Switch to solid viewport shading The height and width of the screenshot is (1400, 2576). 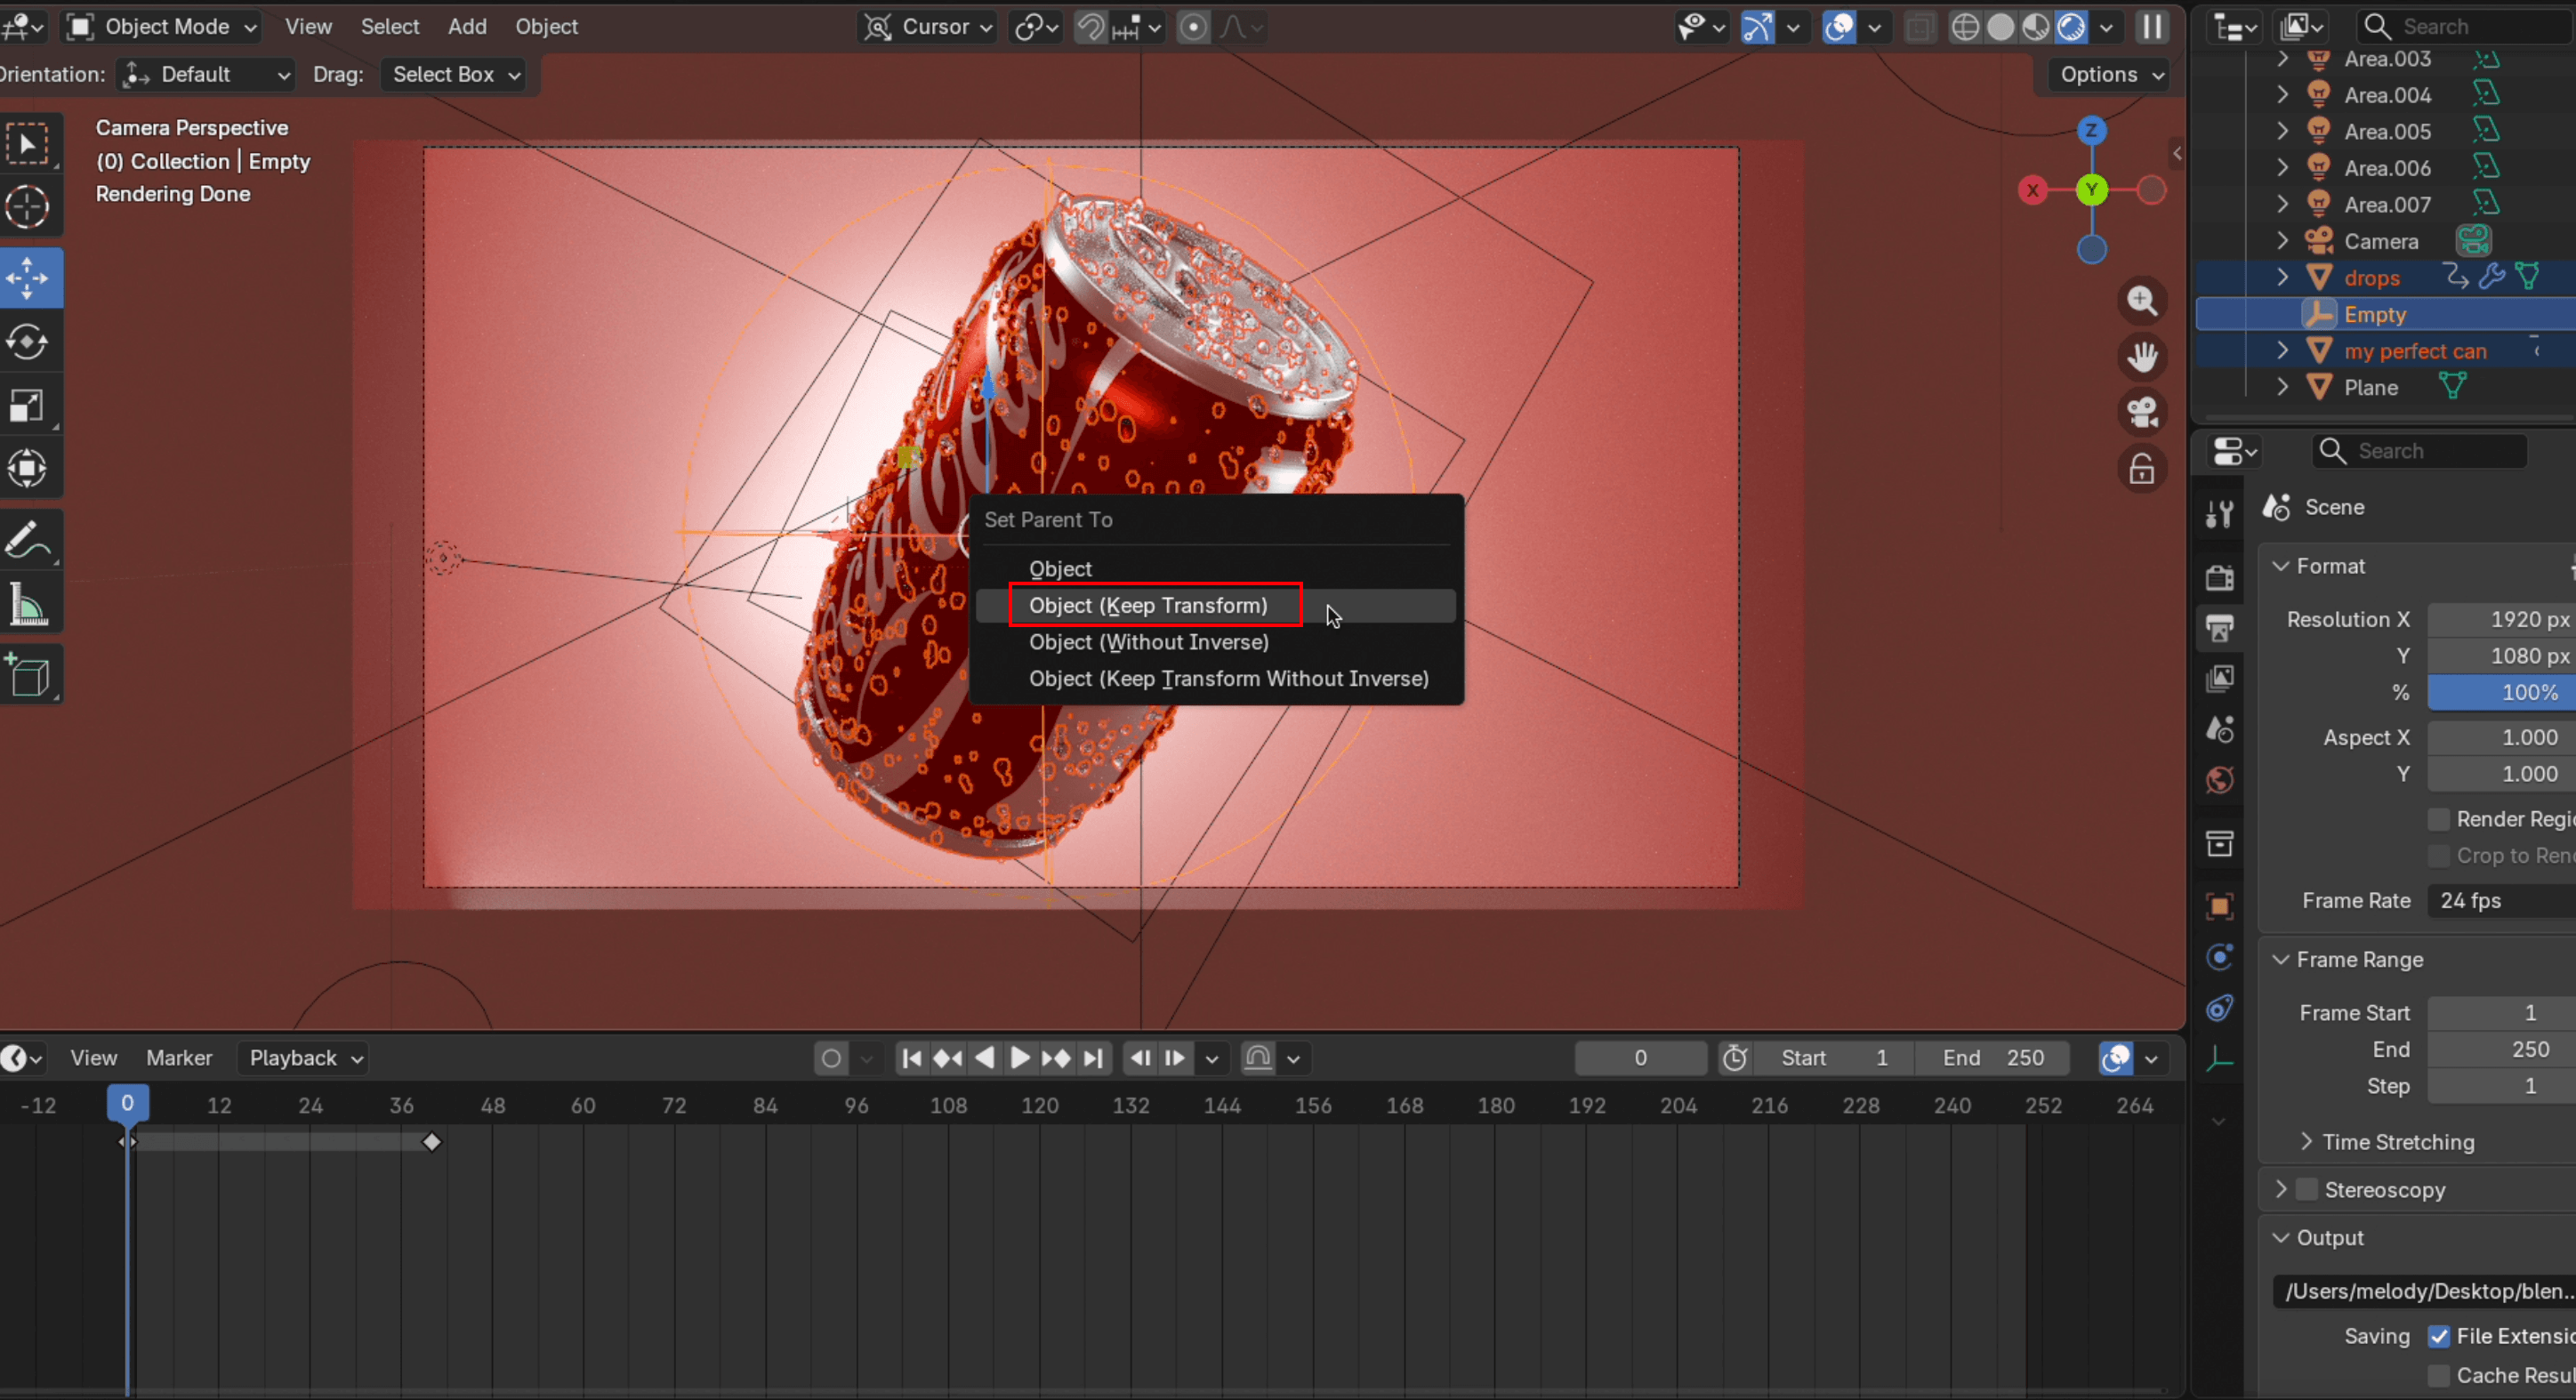(x=2000, y=27)
